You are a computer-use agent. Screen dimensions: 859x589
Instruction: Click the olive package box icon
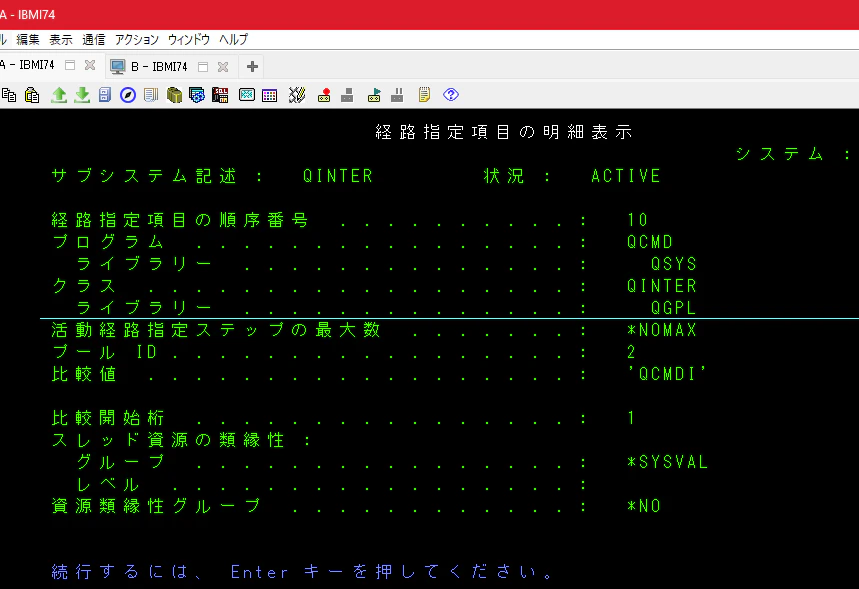coord(174,95)
